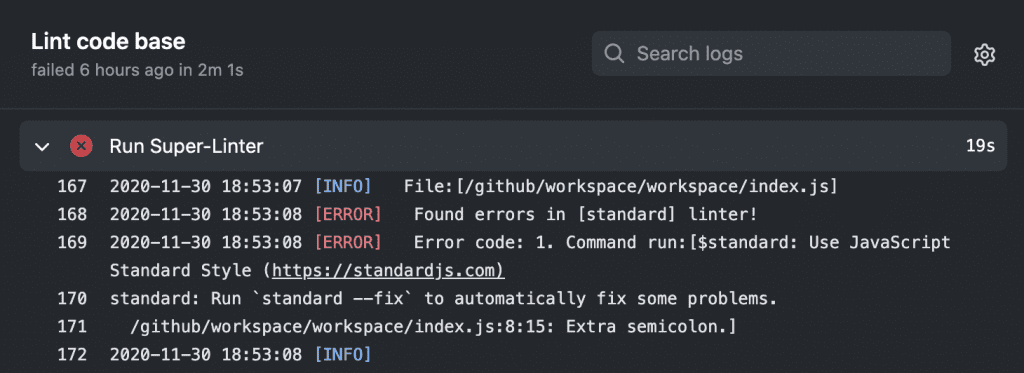This screenshot has height=373, width=1024.
Task: Select log line number 168
Action: tap(72, 214)
